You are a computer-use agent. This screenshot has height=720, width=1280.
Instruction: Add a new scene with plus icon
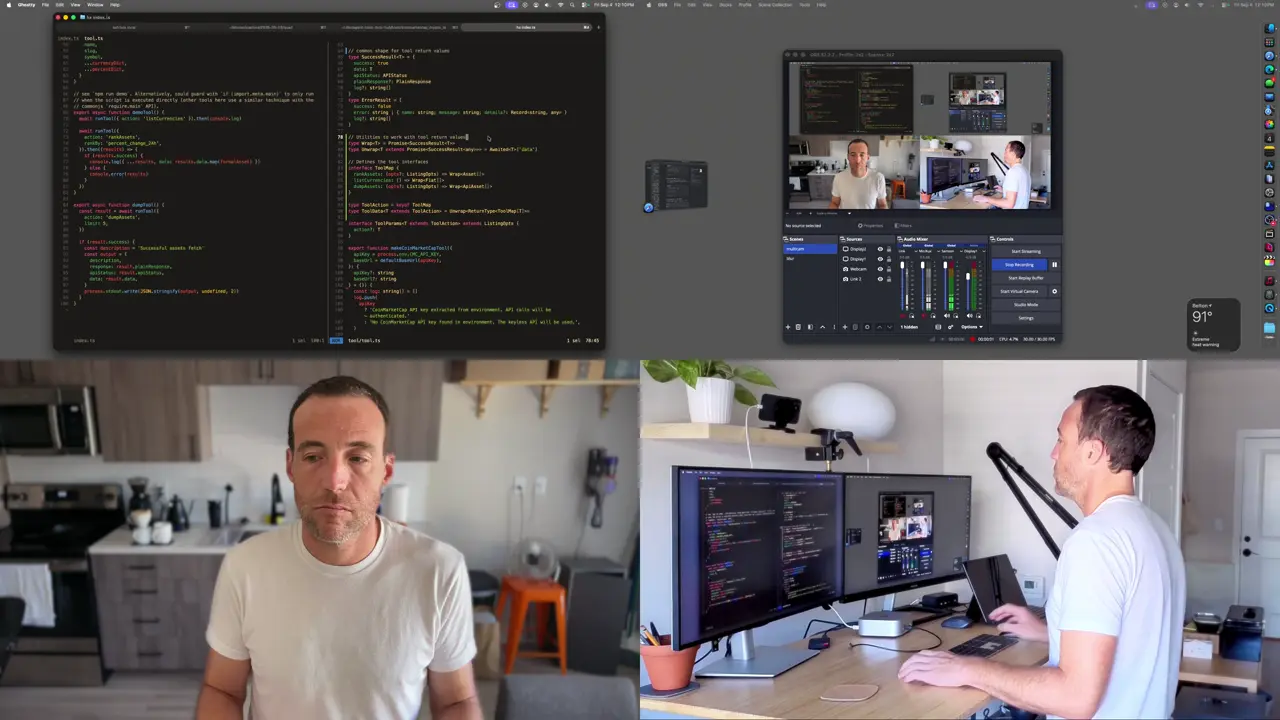click(788, 327)
